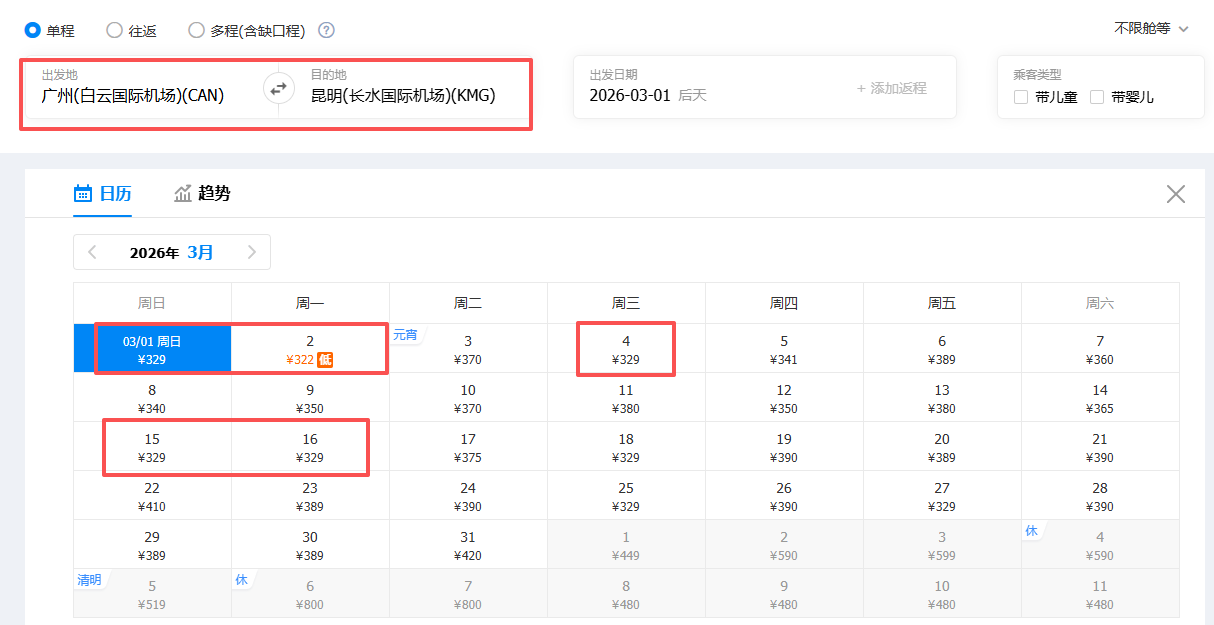Viewport: 1214px width, 625px height.
Task: Switch to the 日历 calendar tab
Action: click(x=103, y=194)
